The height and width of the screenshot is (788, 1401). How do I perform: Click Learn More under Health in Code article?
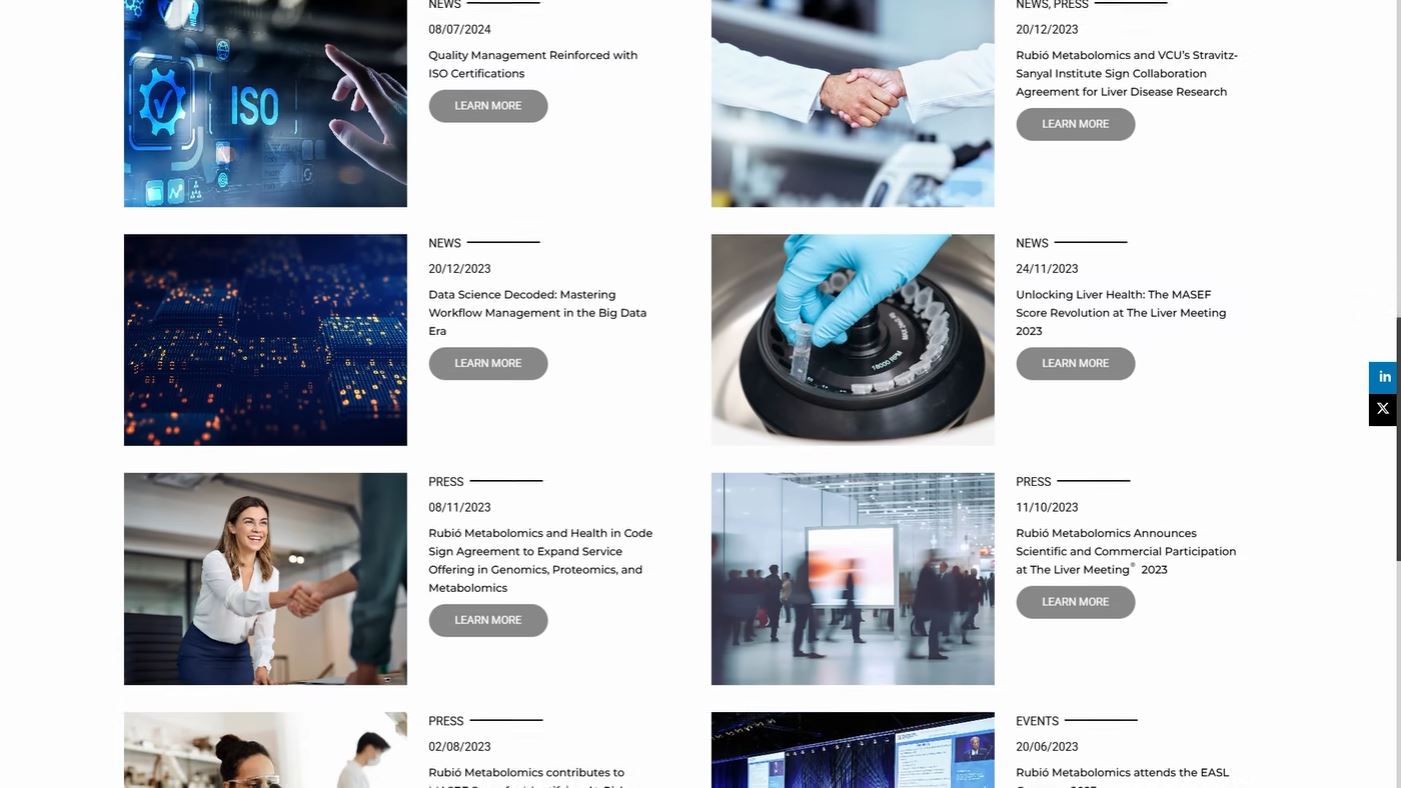[488, 620]
